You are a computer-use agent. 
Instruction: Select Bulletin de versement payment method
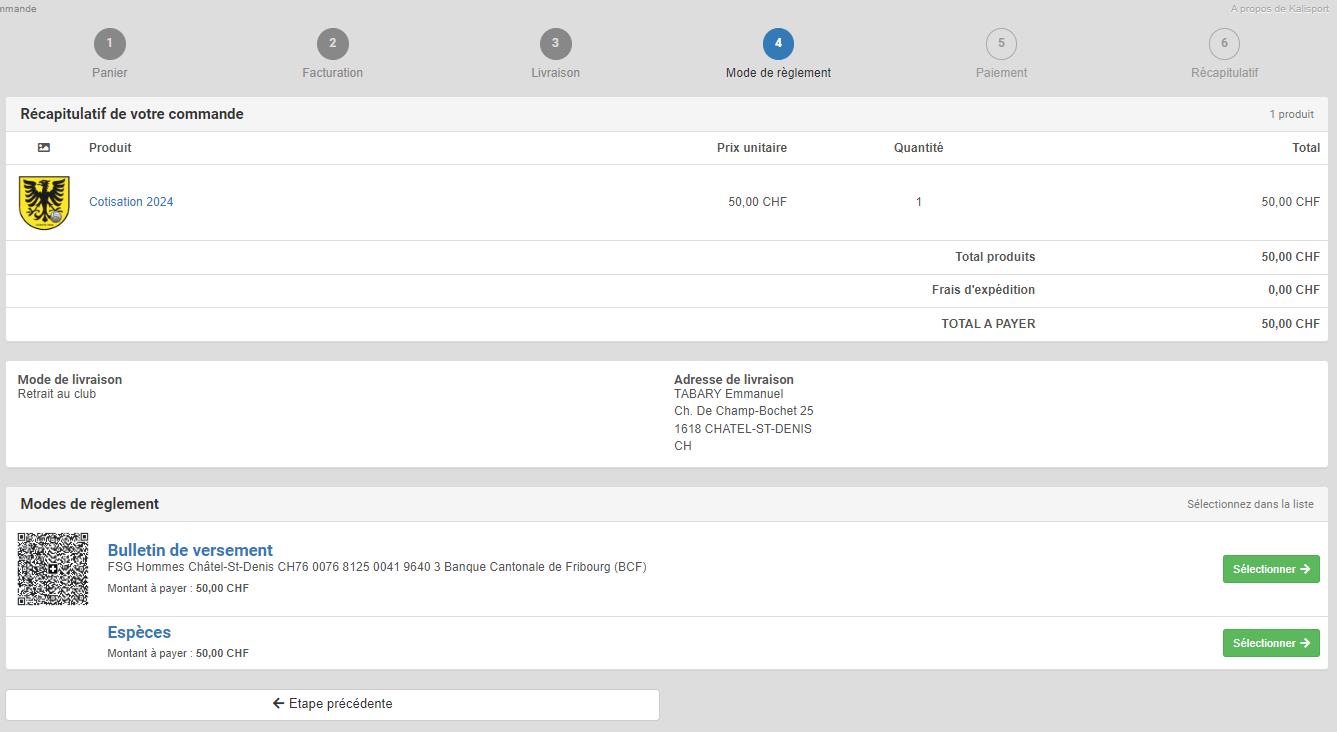pyautogui.click(x=1270, y=569)
